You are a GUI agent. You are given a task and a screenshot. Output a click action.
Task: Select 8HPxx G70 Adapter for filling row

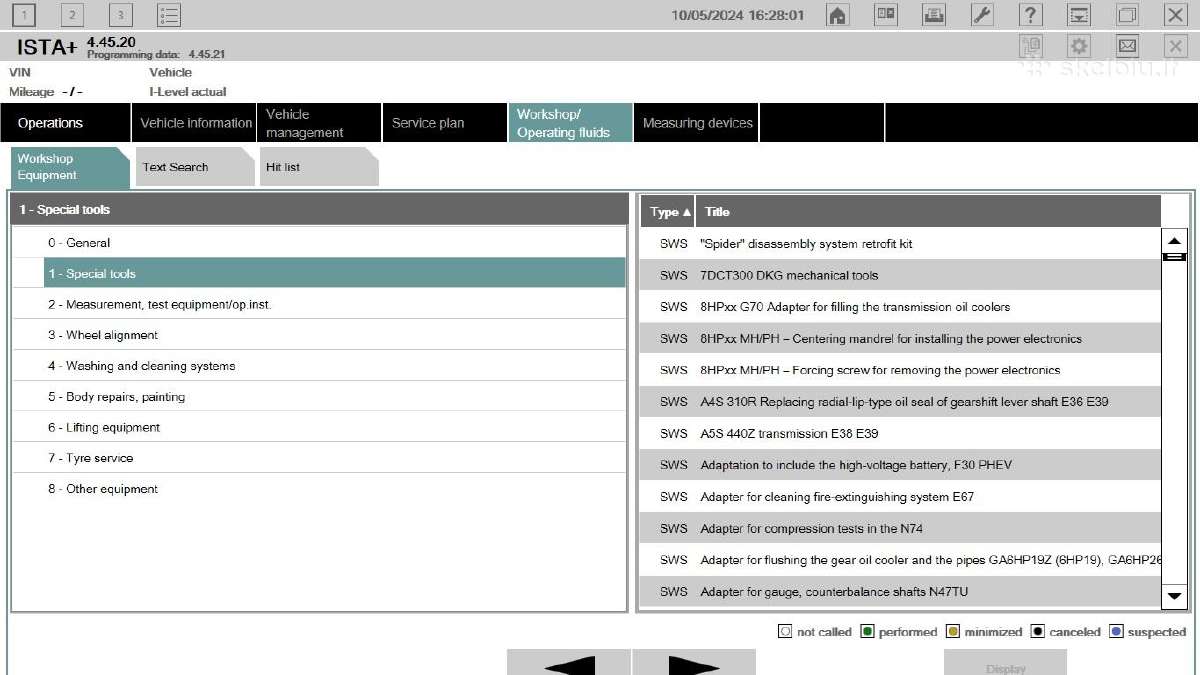(x=900, y=307)
